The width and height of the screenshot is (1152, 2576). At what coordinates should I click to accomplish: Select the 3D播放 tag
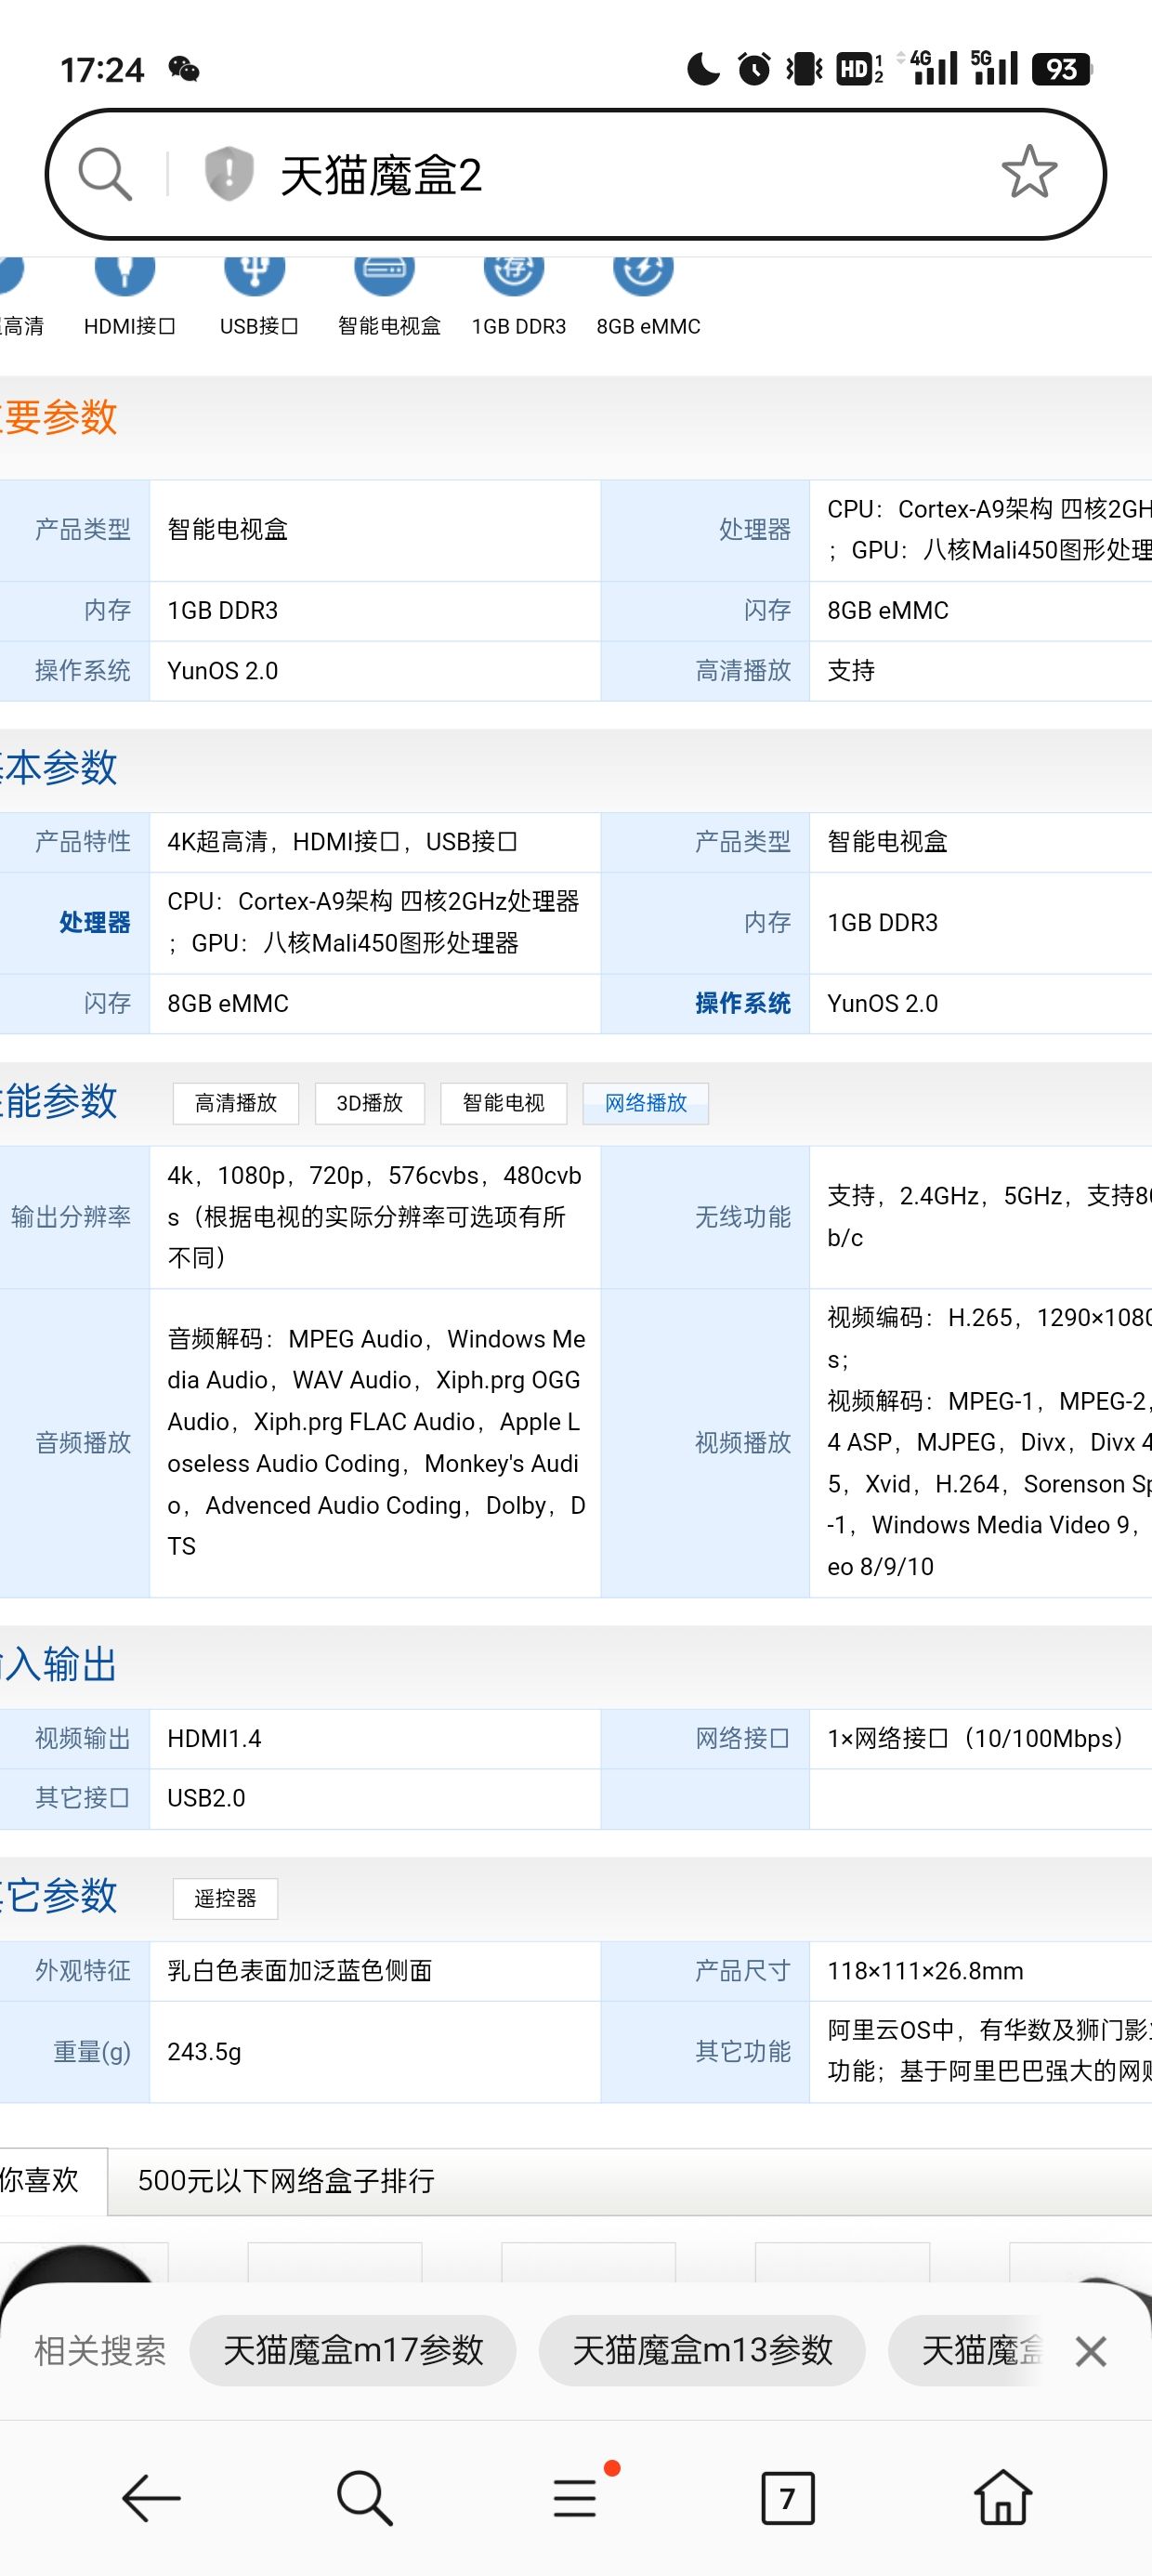pyautogui.click(x=370, y=1103)
